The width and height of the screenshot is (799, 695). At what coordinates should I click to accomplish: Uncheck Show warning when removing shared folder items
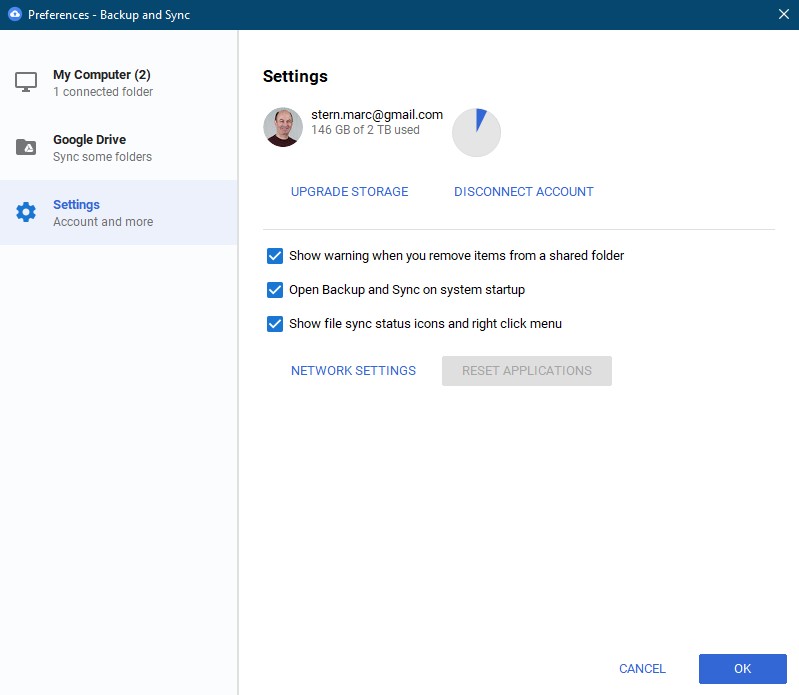275,256
